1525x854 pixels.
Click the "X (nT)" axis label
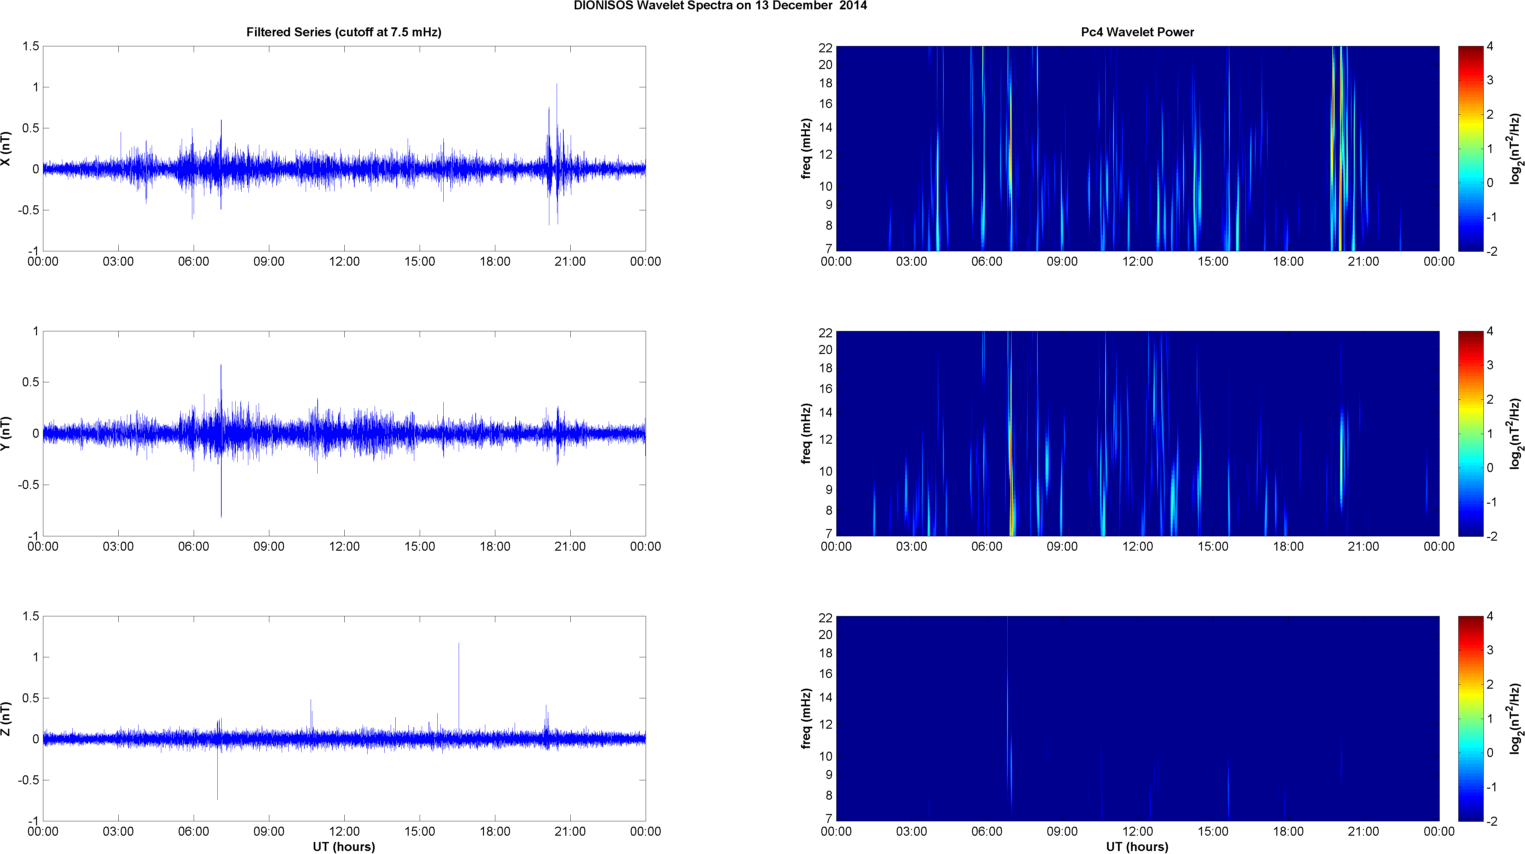point(6,148)
